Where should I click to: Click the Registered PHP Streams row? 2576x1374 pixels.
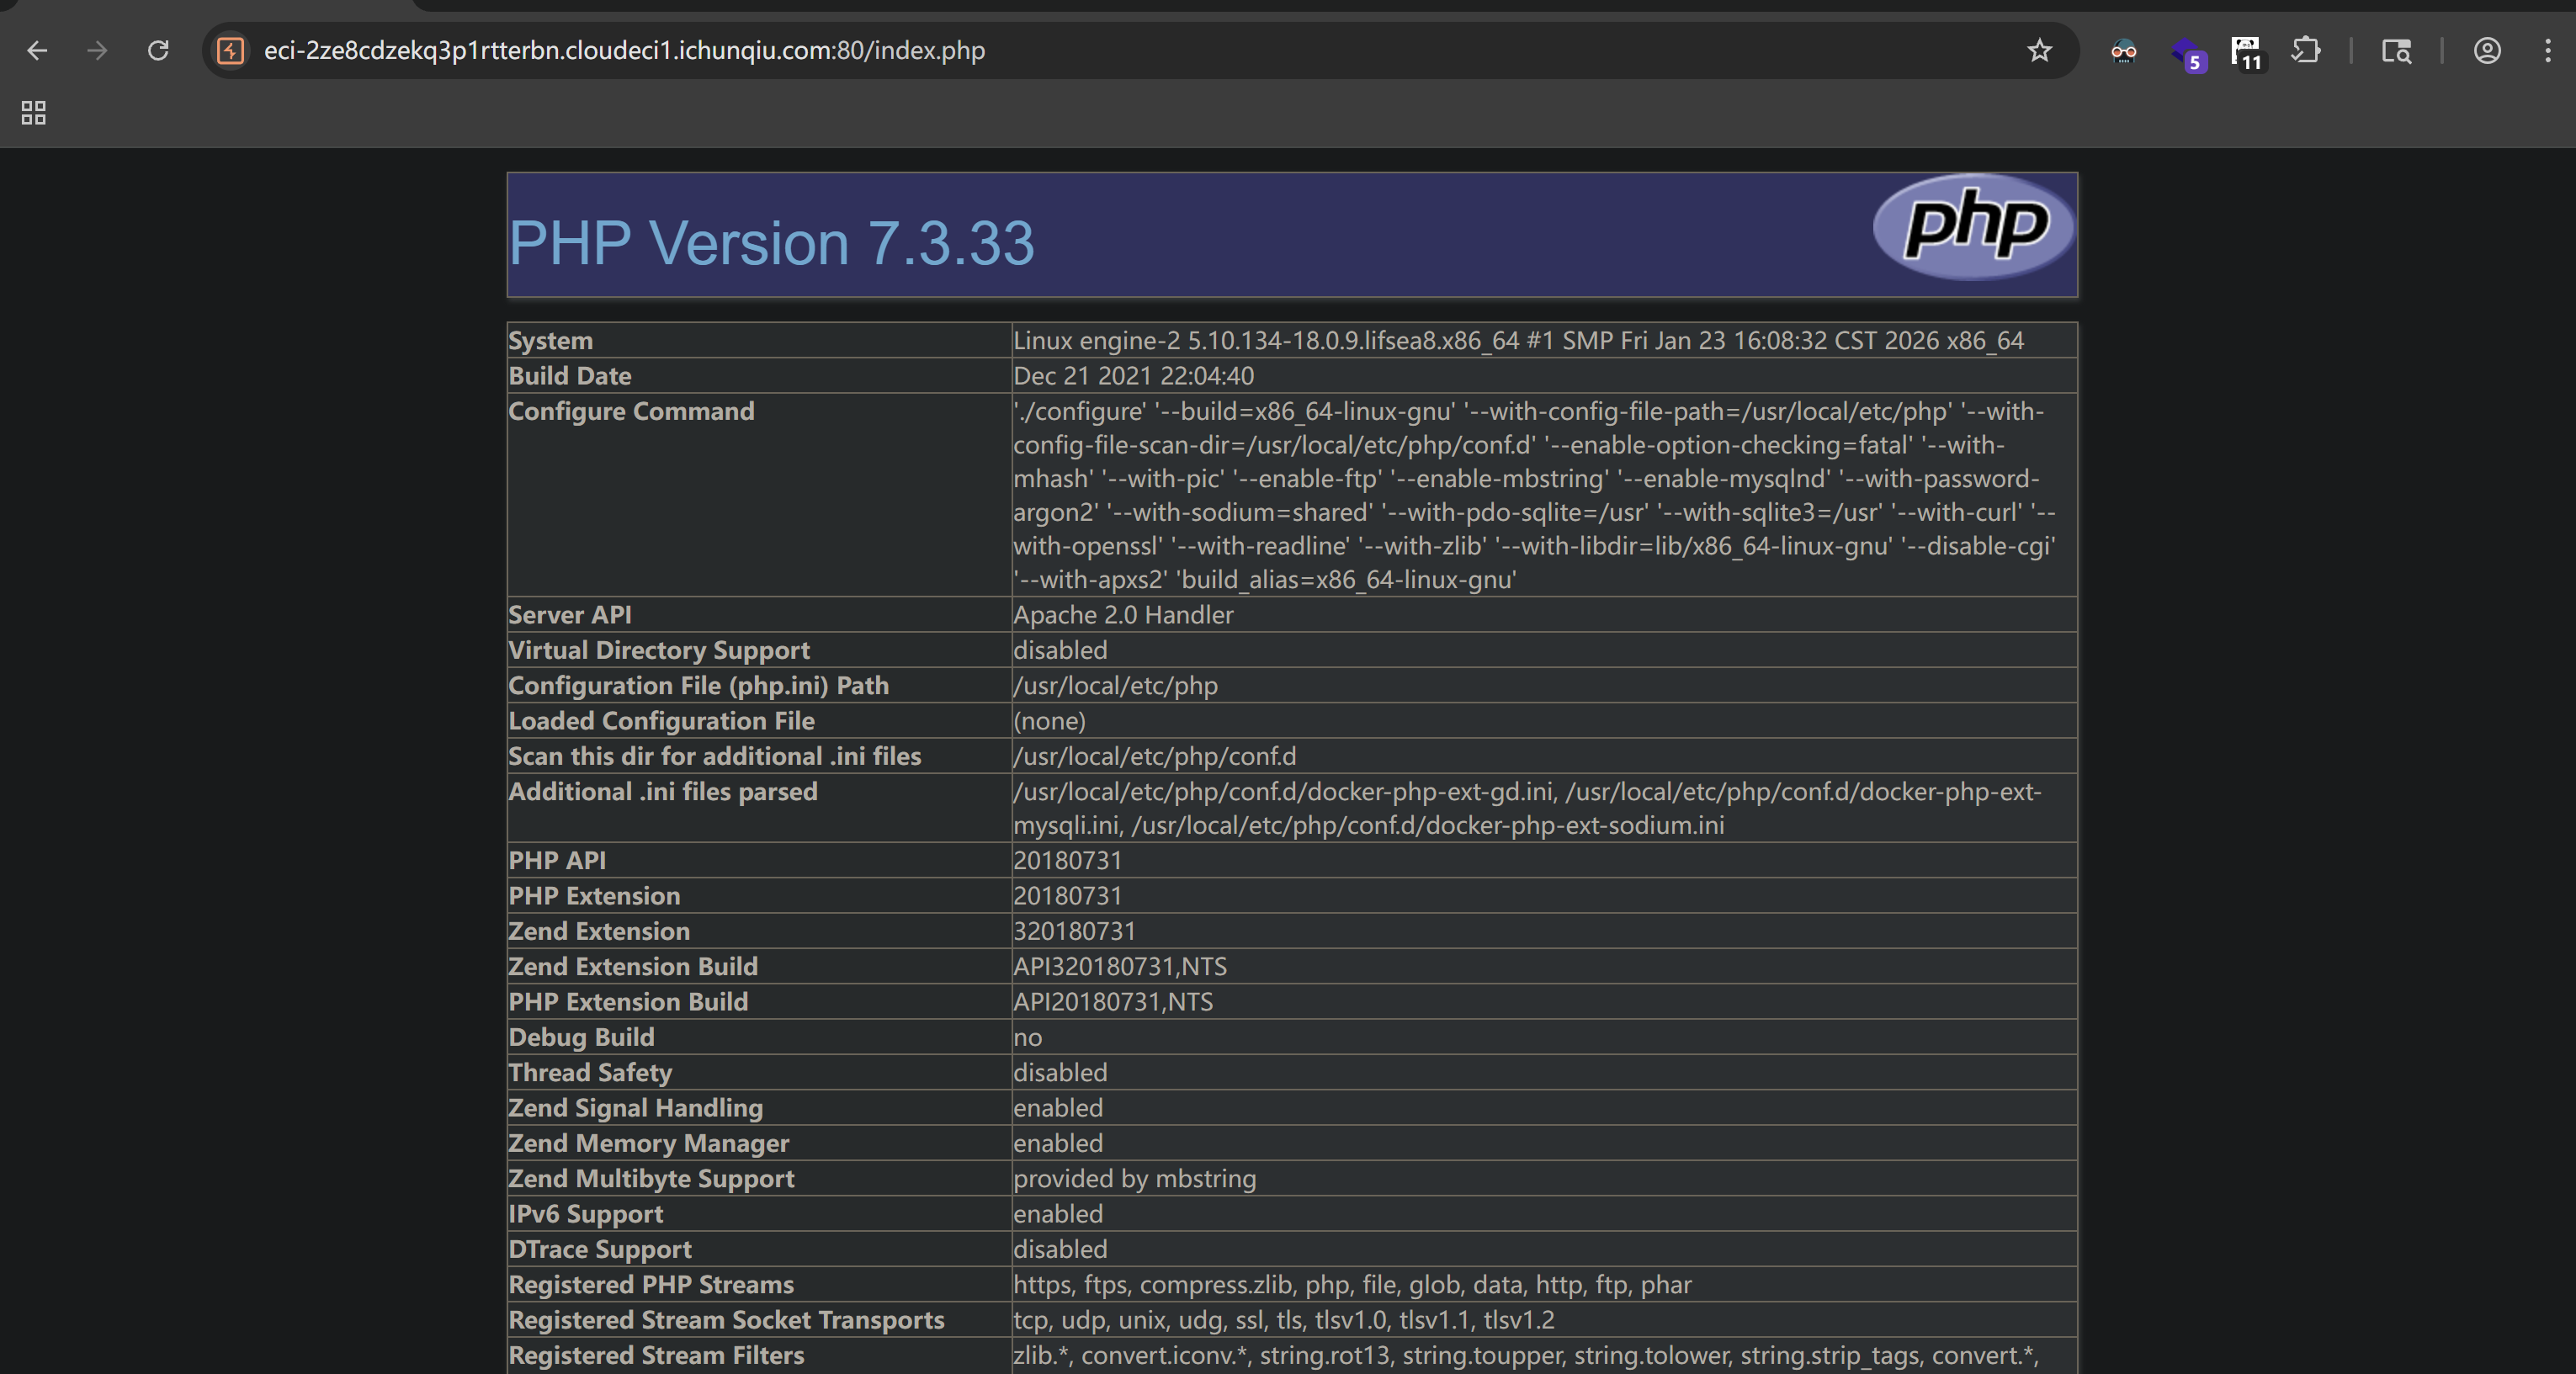point(1292,1284)
